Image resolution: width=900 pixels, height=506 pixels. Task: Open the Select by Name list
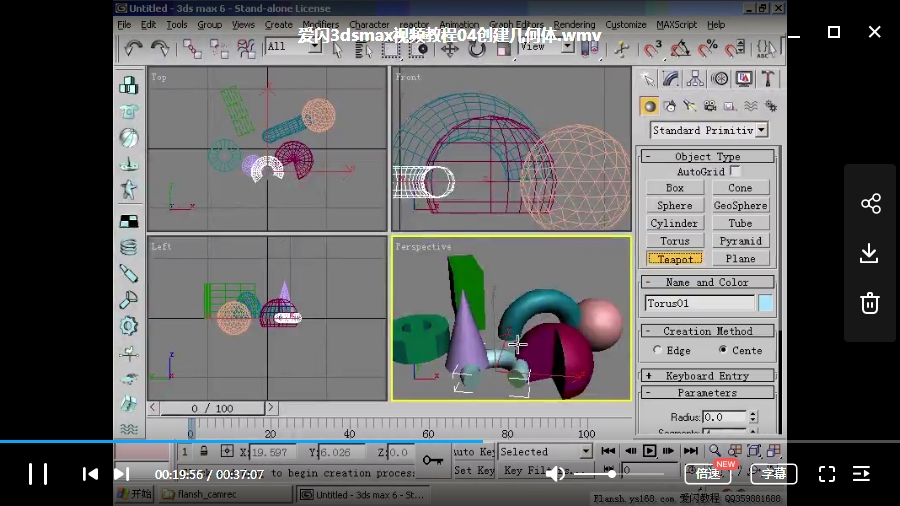pos(363,50)
